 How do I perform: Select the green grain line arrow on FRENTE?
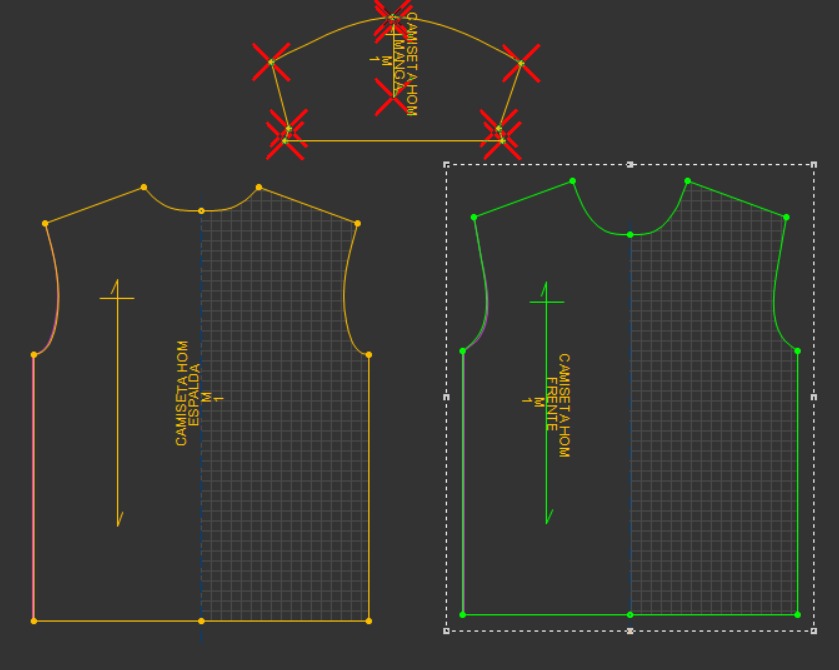click(x=546, y=402)
